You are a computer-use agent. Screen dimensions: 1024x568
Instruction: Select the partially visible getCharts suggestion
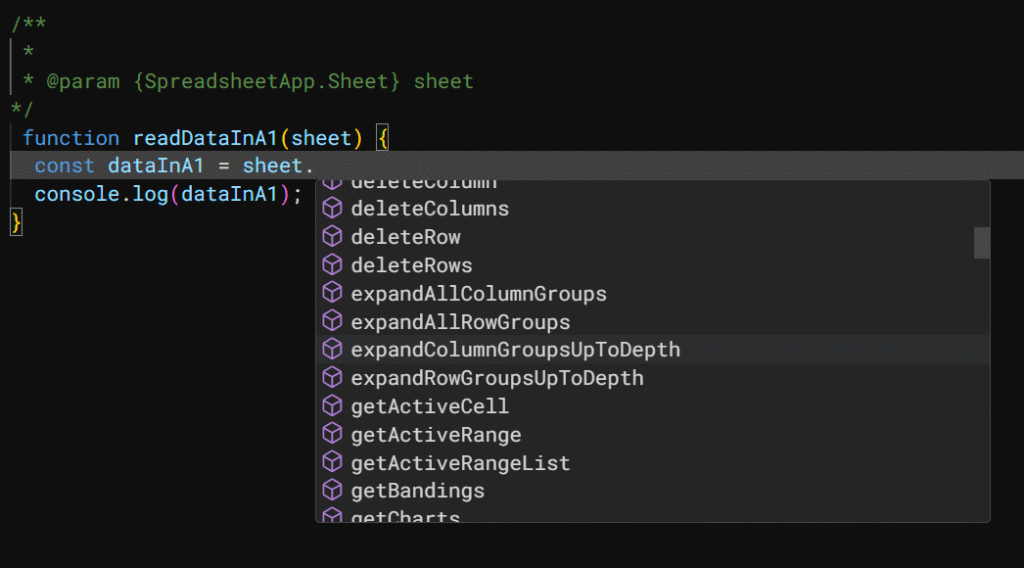point(405,516)
